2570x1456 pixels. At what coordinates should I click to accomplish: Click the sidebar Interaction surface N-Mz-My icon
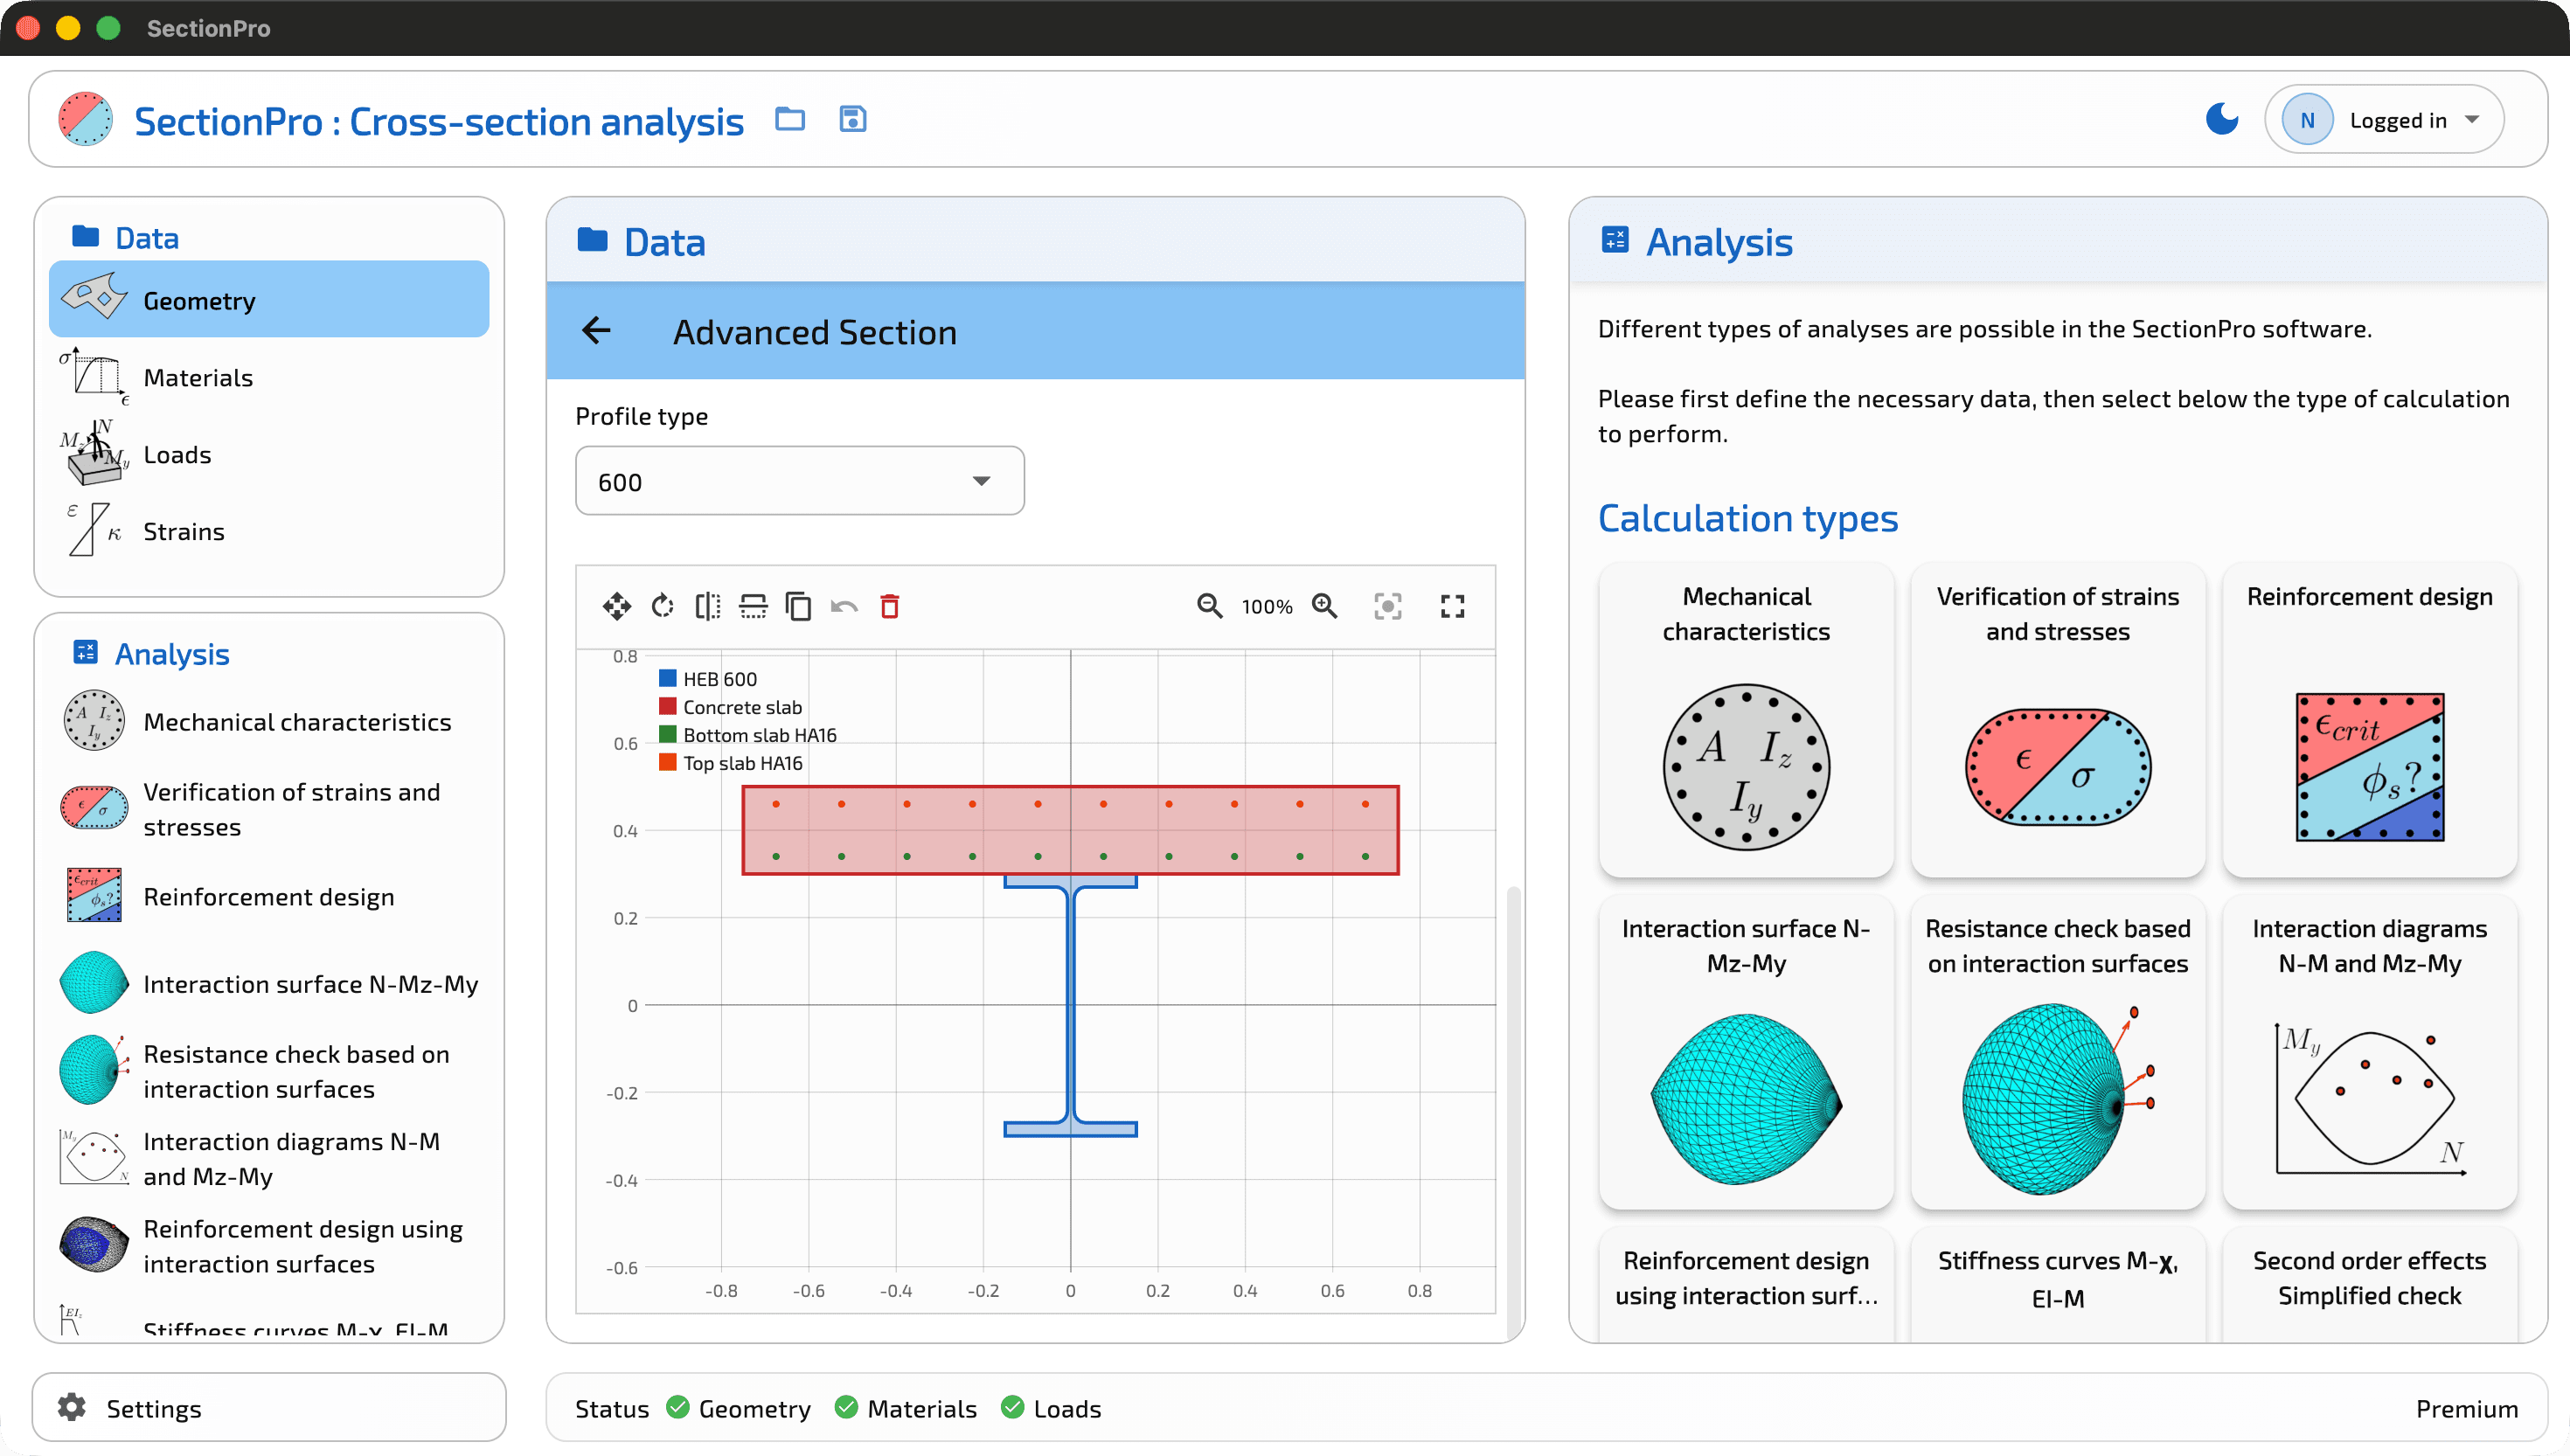pos(94,983)
